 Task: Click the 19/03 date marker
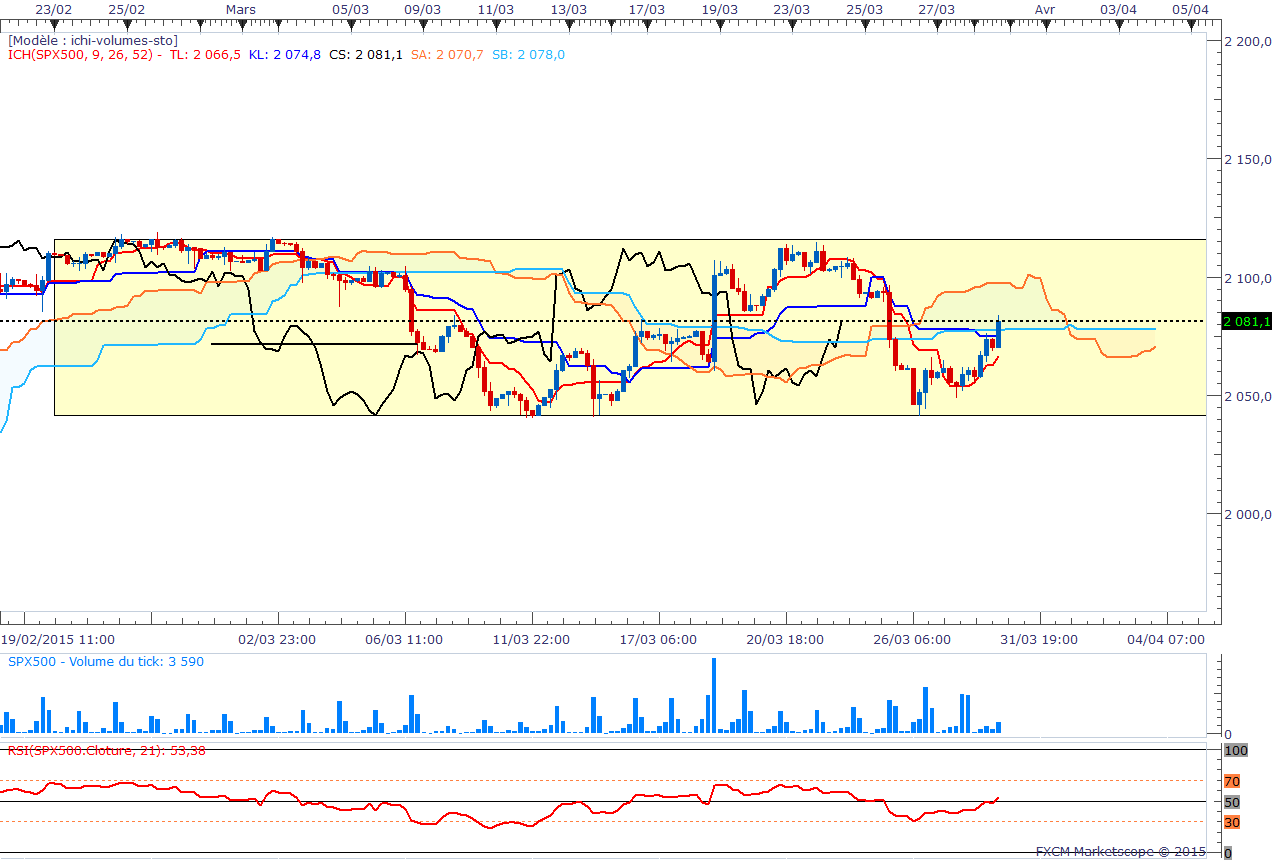[x=720, y=9]
